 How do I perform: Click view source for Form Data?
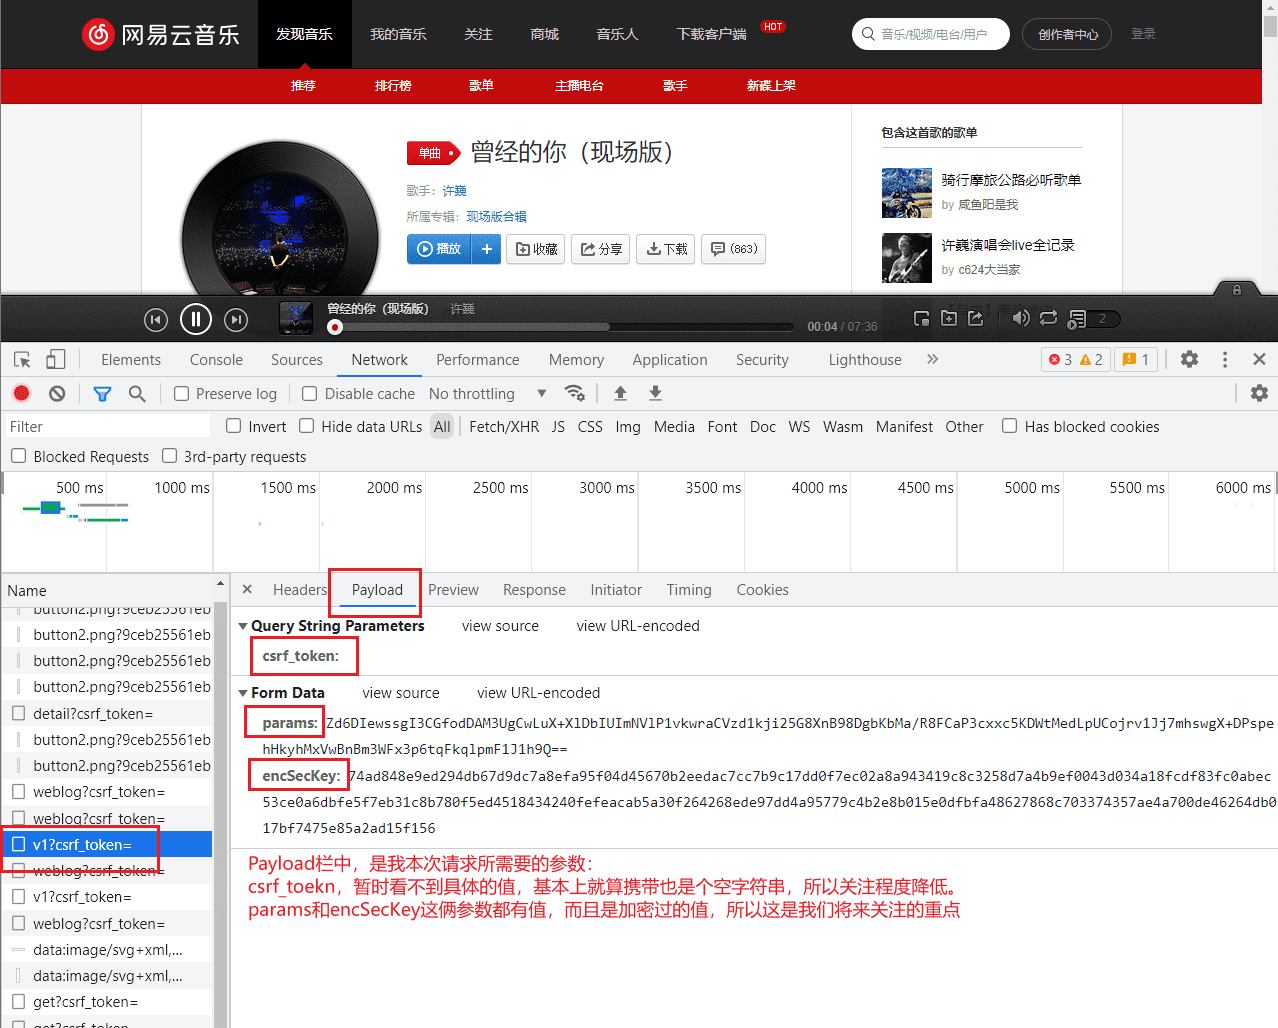coord(401,693)
